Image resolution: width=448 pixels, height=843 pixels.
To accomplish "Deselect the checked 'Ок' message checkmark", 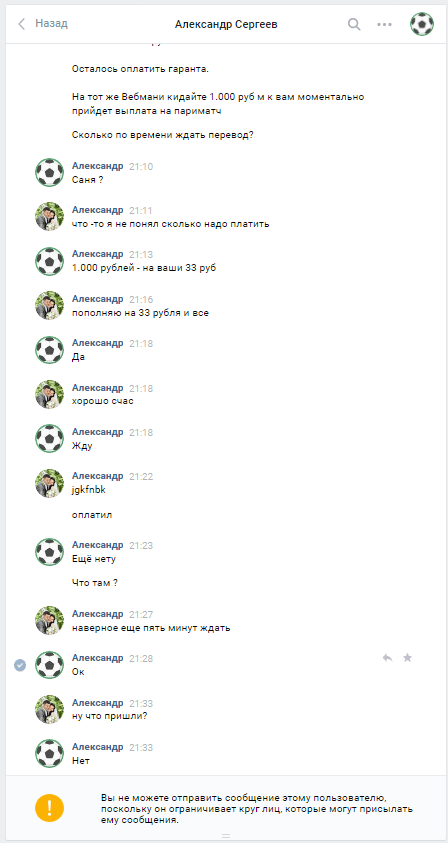I will click(x=20, y=665).
